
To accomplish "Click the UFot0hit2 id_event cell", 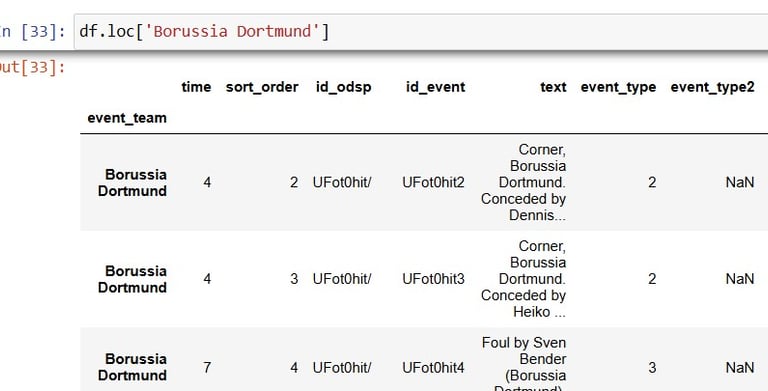I will (433, 183).
